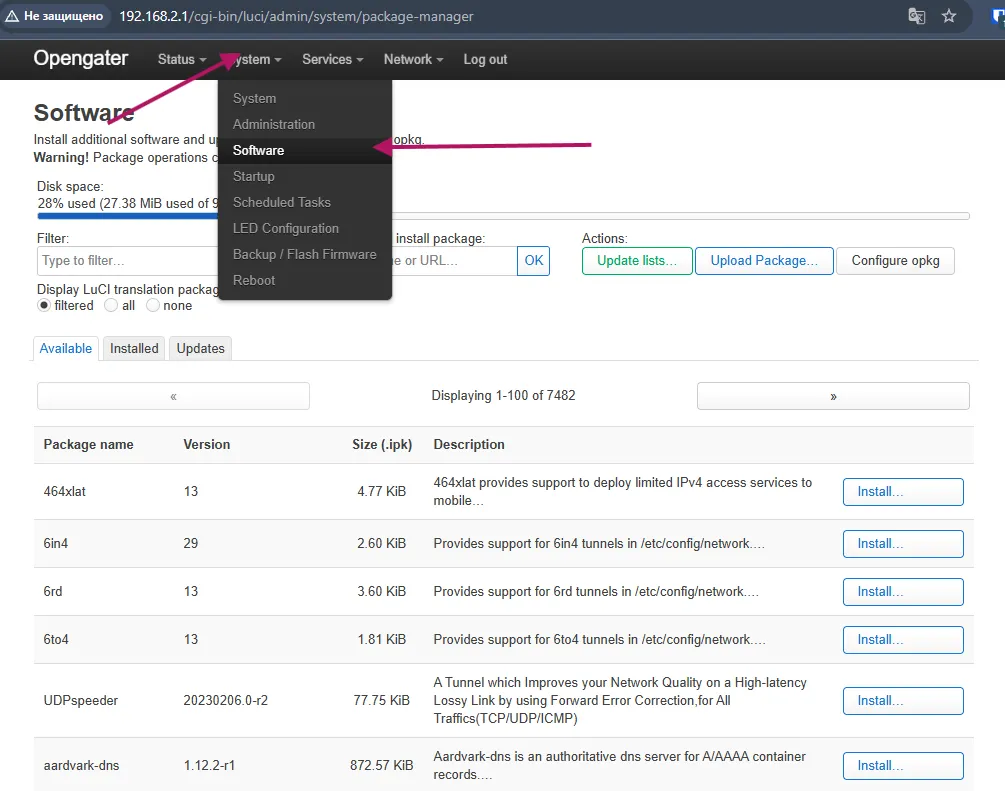Screen dimensions: 1005x791
Task: Install the 6to4 package
Action: point(903,640)
